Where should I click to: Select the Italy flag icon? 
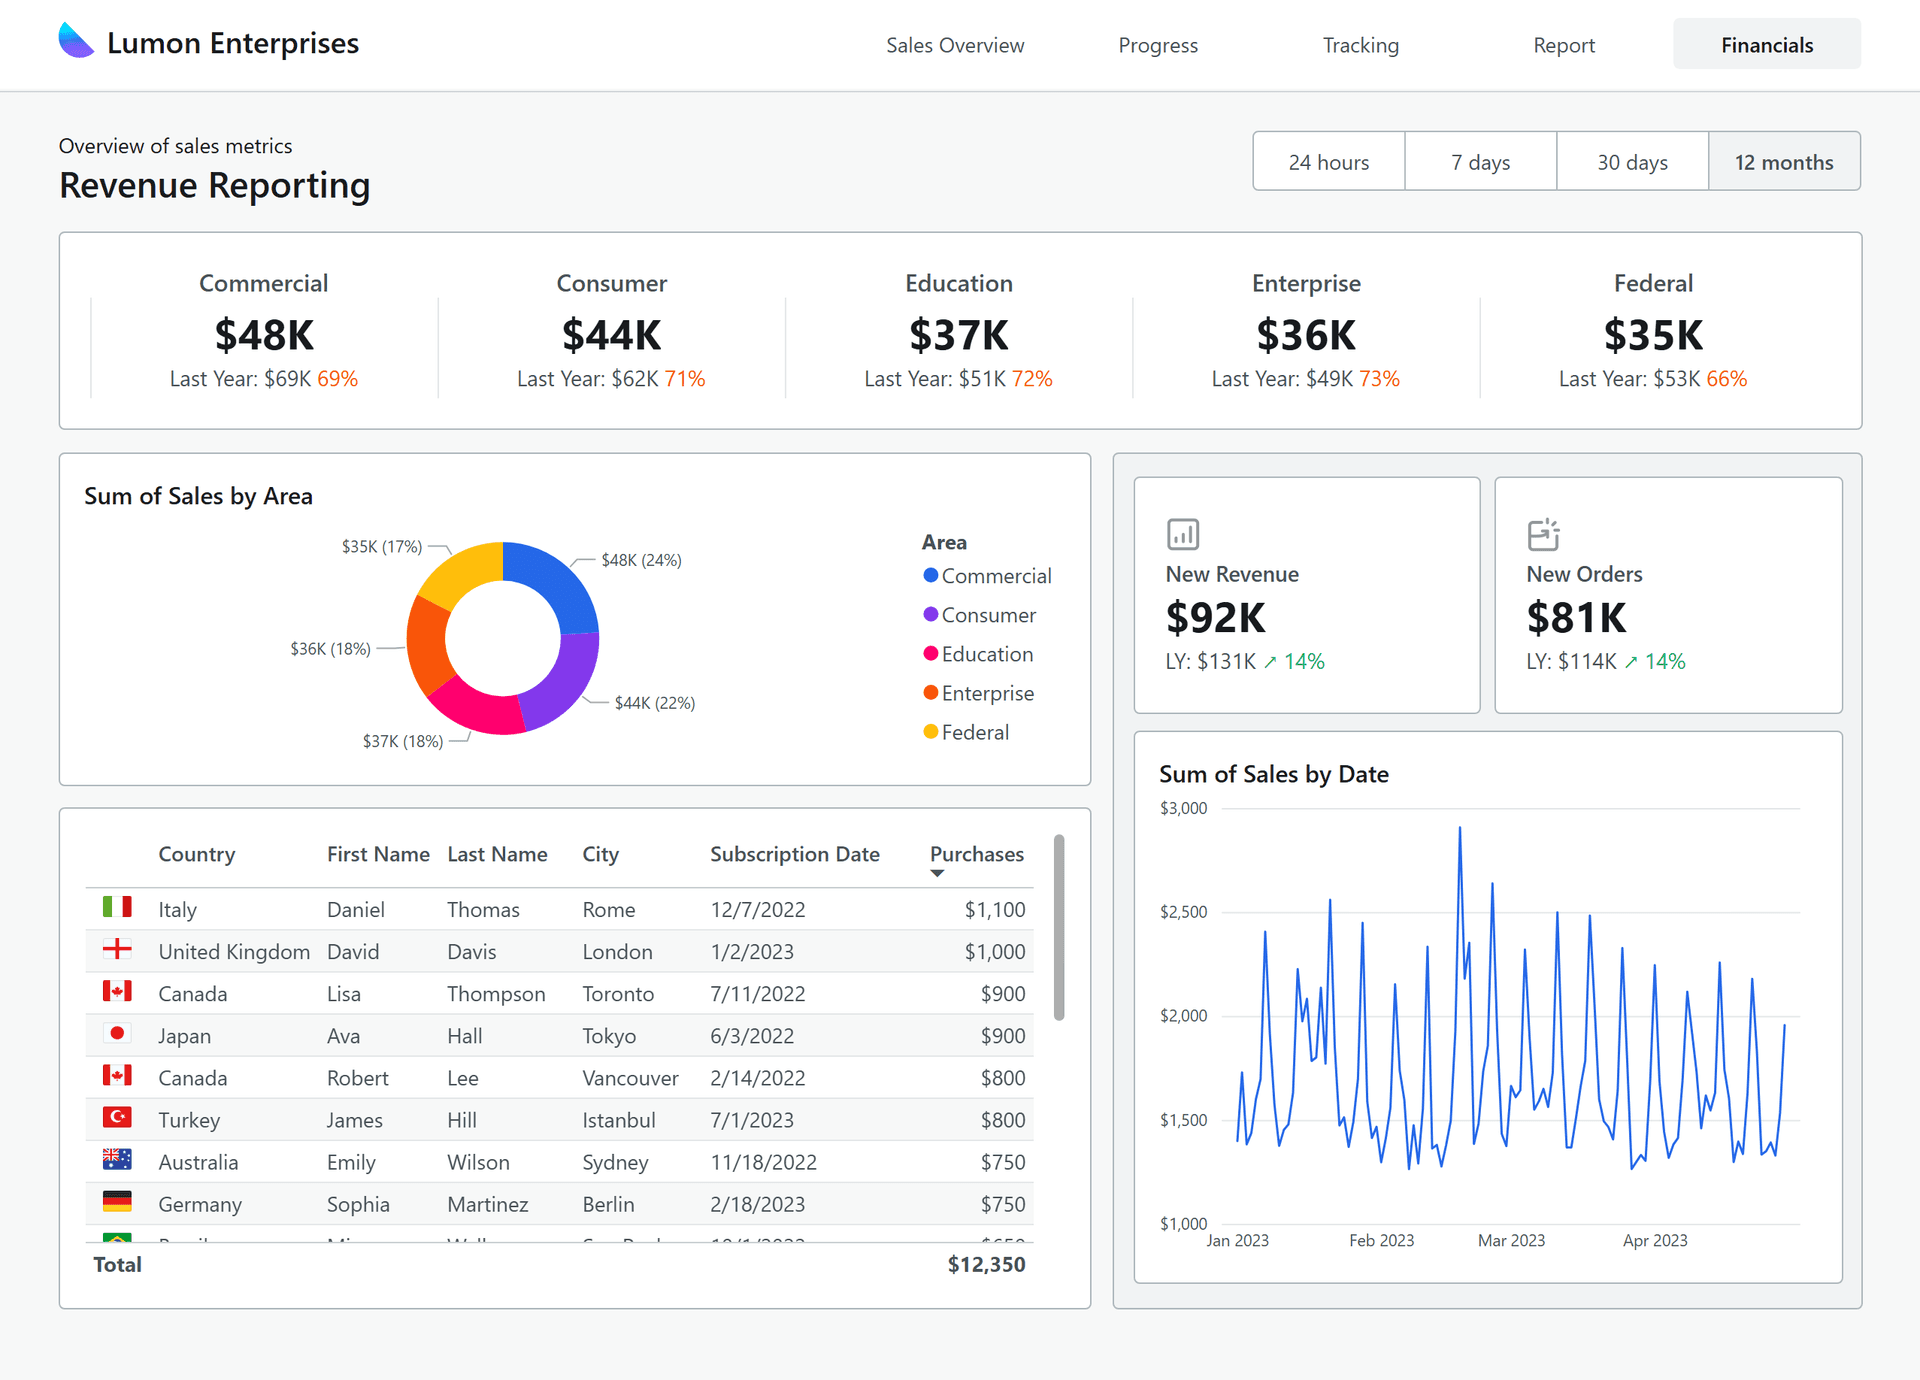(x=117, y=908)
